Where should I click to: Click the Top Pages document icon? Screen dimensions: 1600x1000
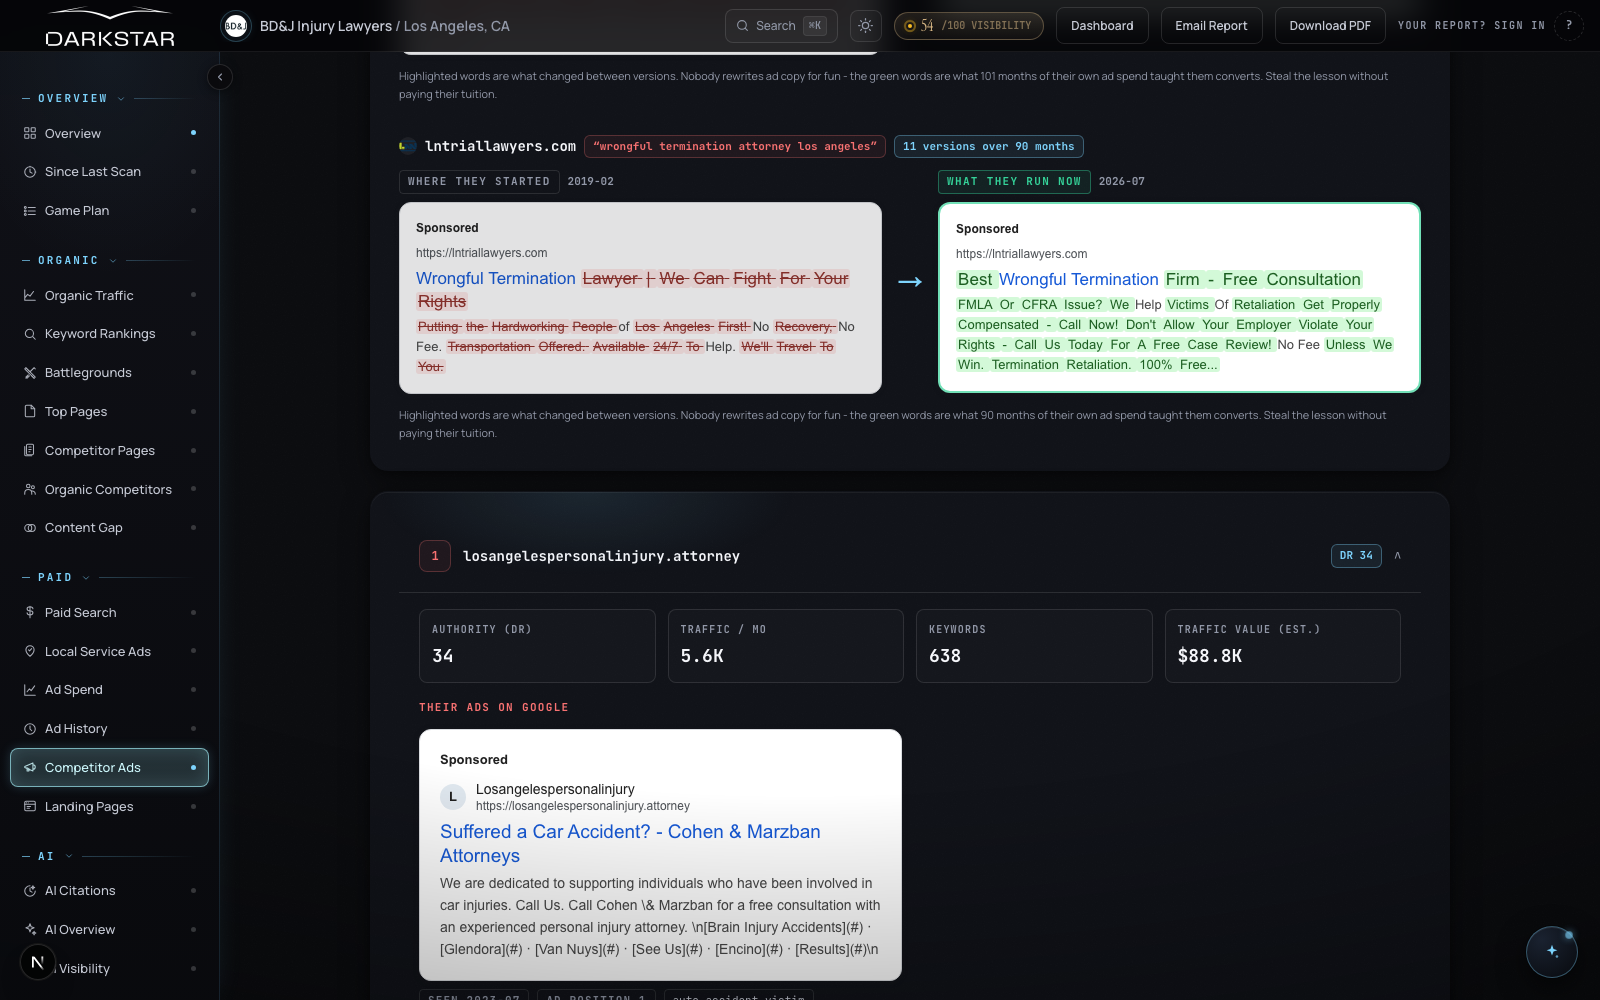pos(30,411)
